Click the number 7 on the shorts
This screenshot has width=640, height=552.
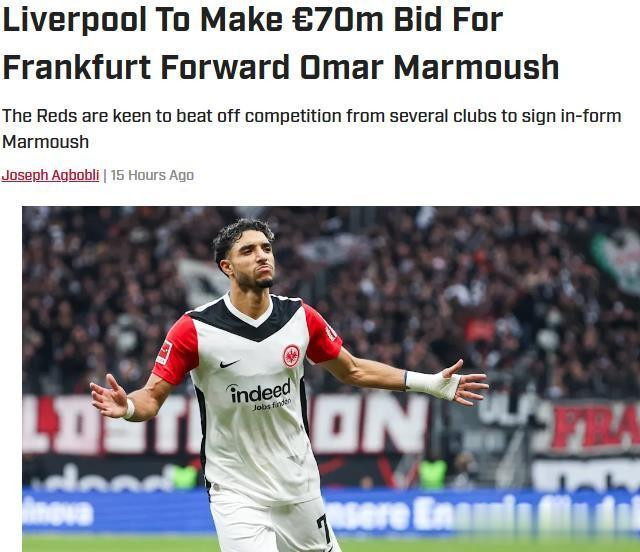point(324,529)
